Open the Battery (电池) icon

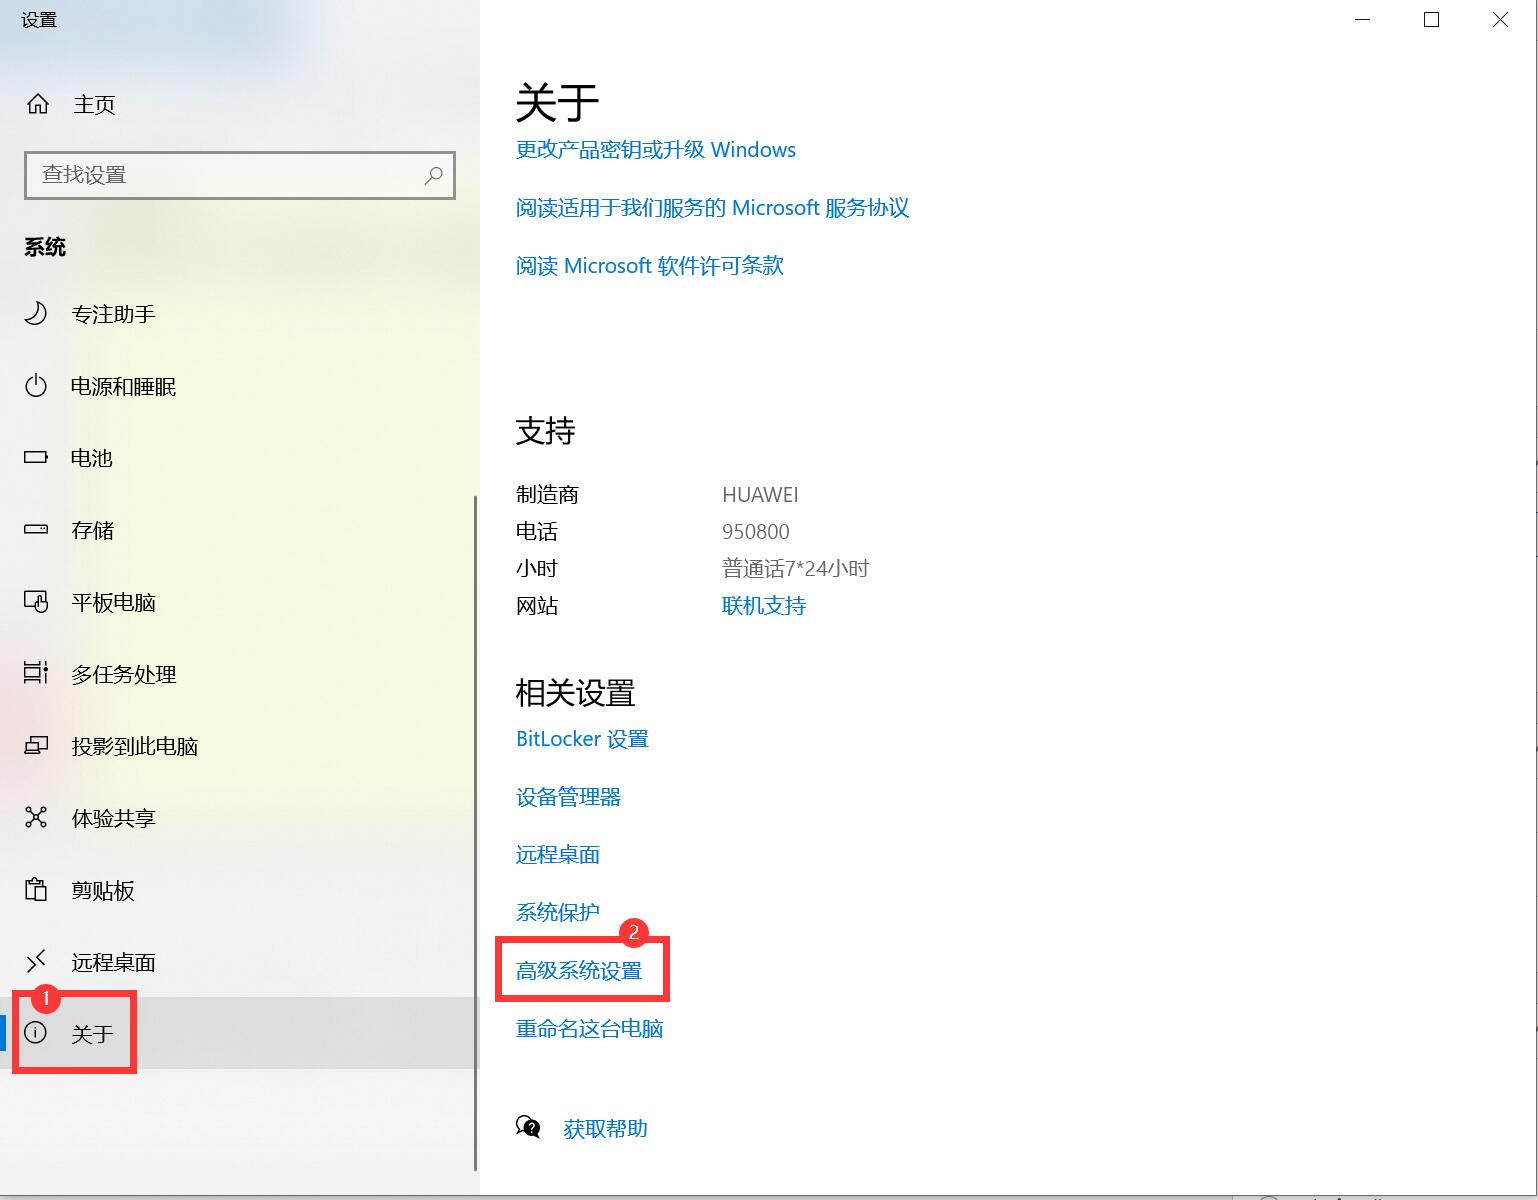[x=36, y=458]
